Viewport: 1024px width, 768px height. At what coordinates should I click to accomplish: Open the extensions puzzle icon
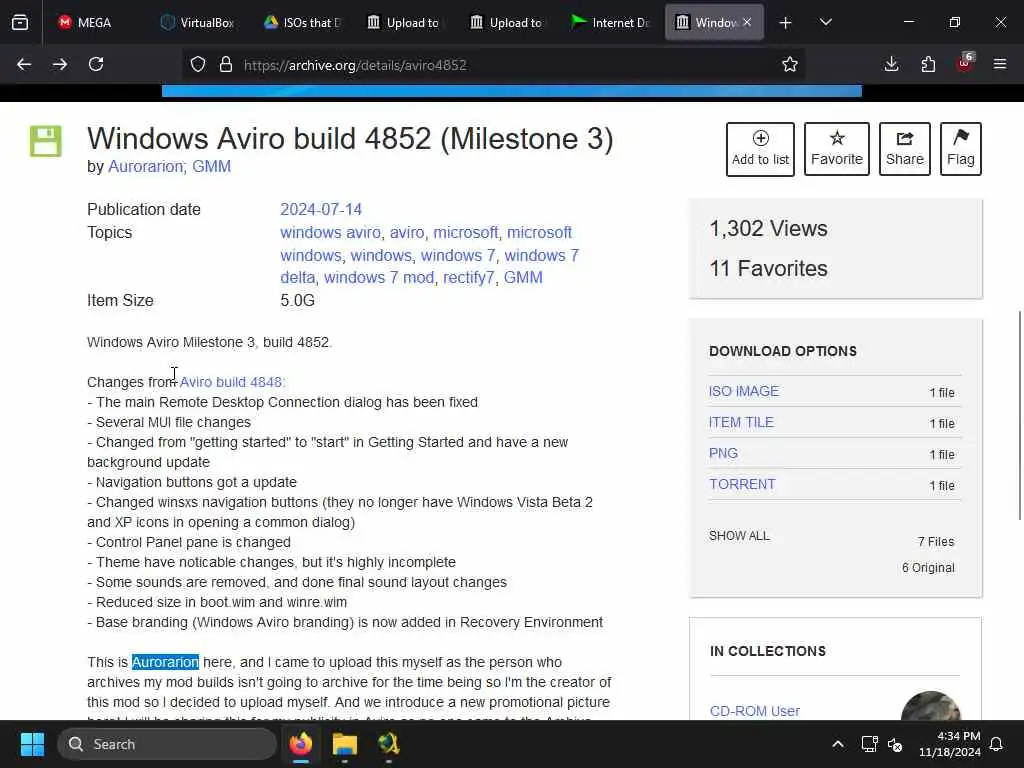tap(928, 65)
